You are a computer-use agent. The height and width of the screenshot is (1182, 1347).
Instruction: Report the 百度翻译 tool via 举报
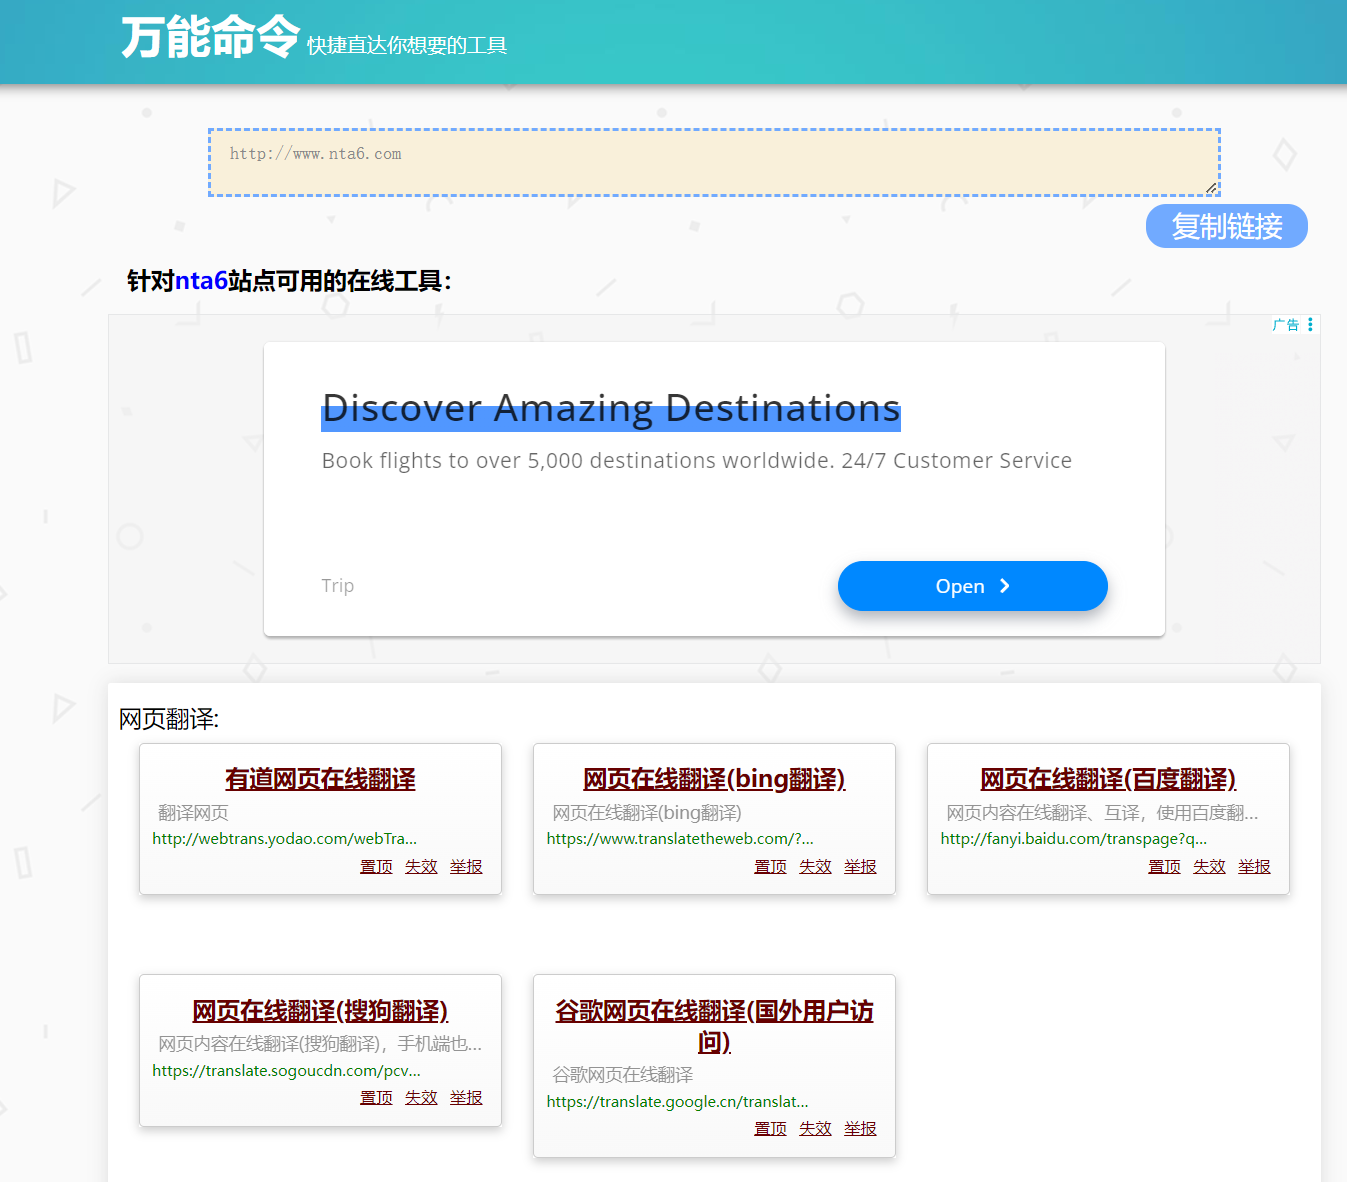pos(1254,867)
